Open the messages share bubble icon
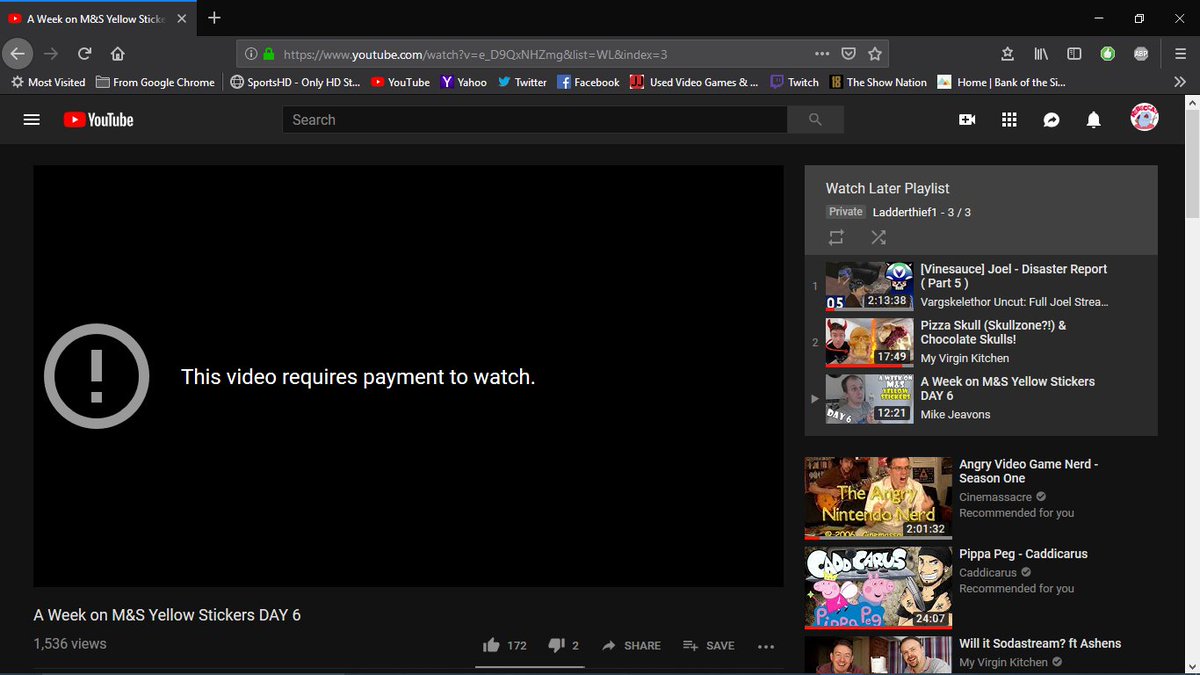 (1051, 120)
